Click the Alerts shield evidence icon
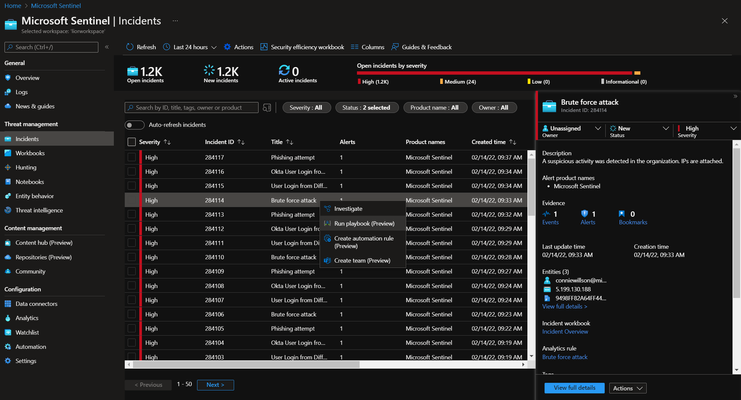 click(x=585, y=214)
